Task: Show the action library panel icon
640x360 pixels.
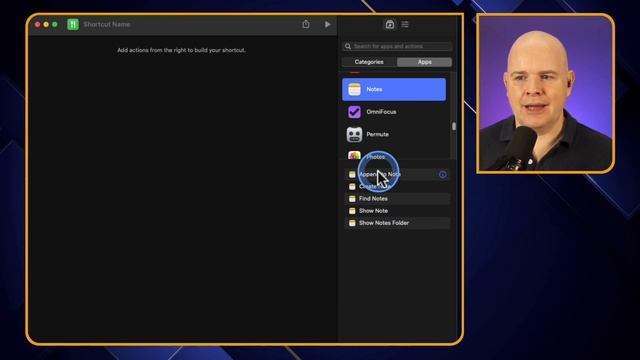Action: [390, 24]
